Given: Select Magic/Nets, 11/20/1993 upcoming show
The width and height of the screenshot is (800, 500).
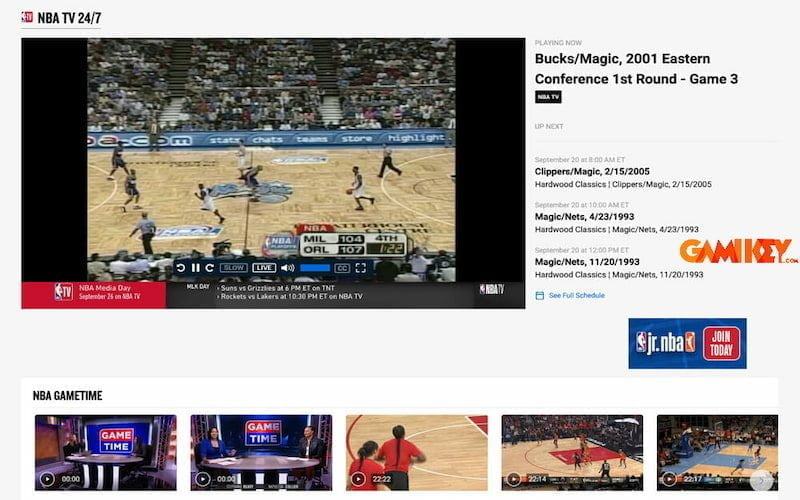Looking at the screenshot, I should [x=587, y=262].
